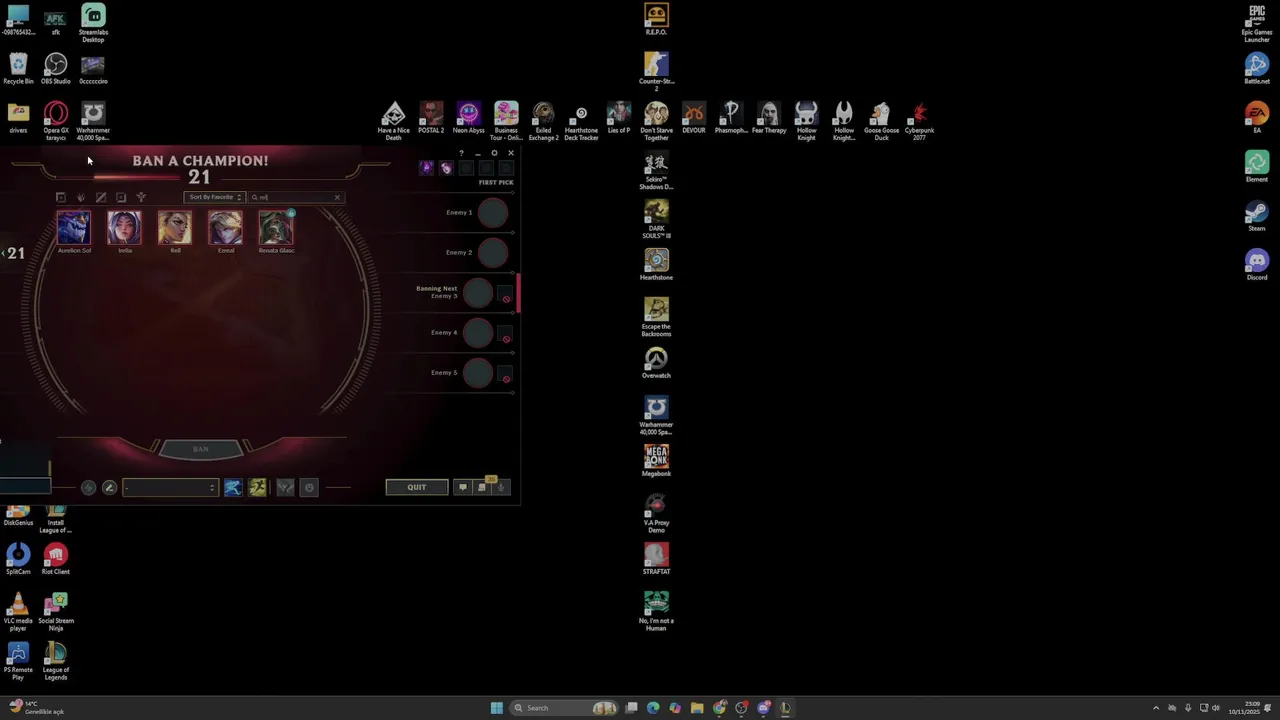Screen dimensions: 1280x720
Task: Launch Cyberpunk 2077 shortcut
Action: 919,121
